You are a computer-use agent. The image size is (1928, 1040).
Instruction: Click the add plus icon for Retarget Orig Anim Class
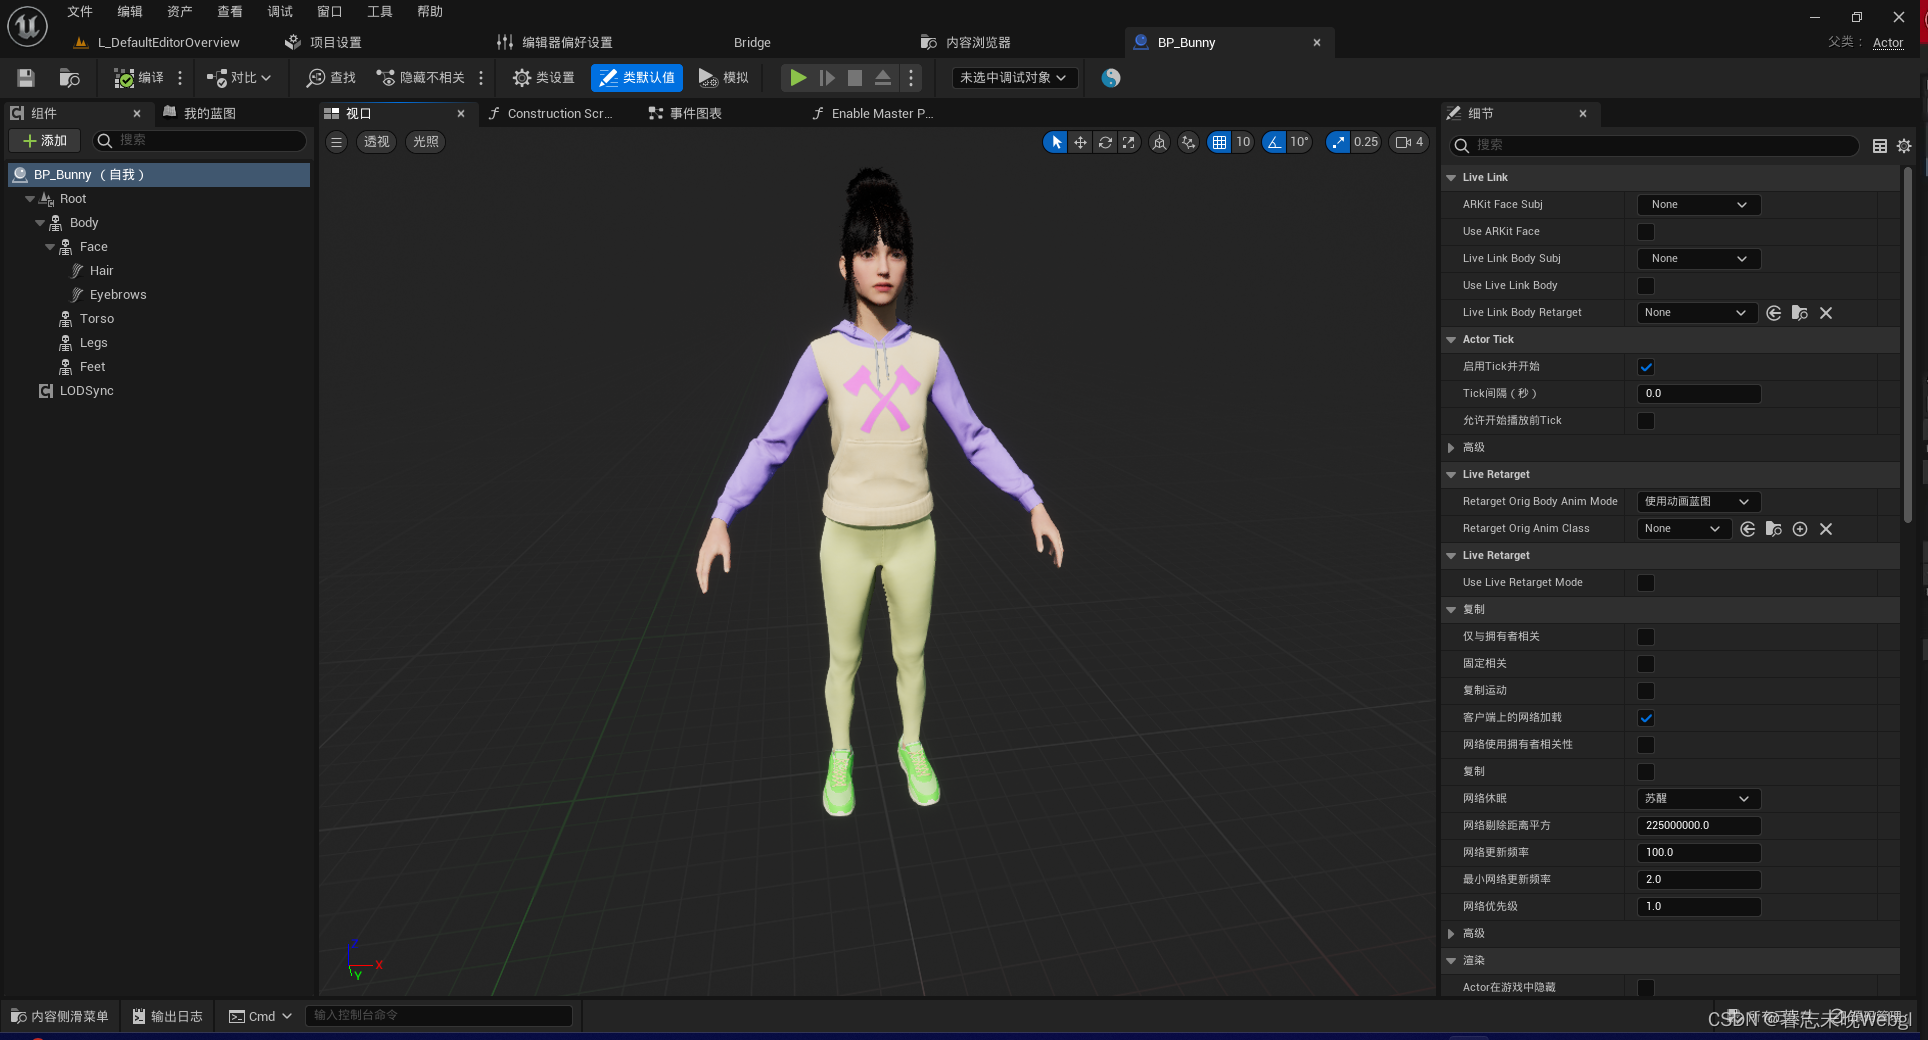(1800, 529)
